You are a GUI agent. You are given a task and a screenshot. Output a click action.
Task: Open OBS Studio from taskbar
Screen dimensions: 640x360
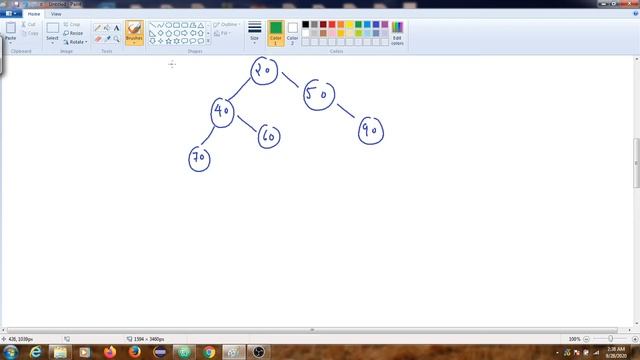258,352
